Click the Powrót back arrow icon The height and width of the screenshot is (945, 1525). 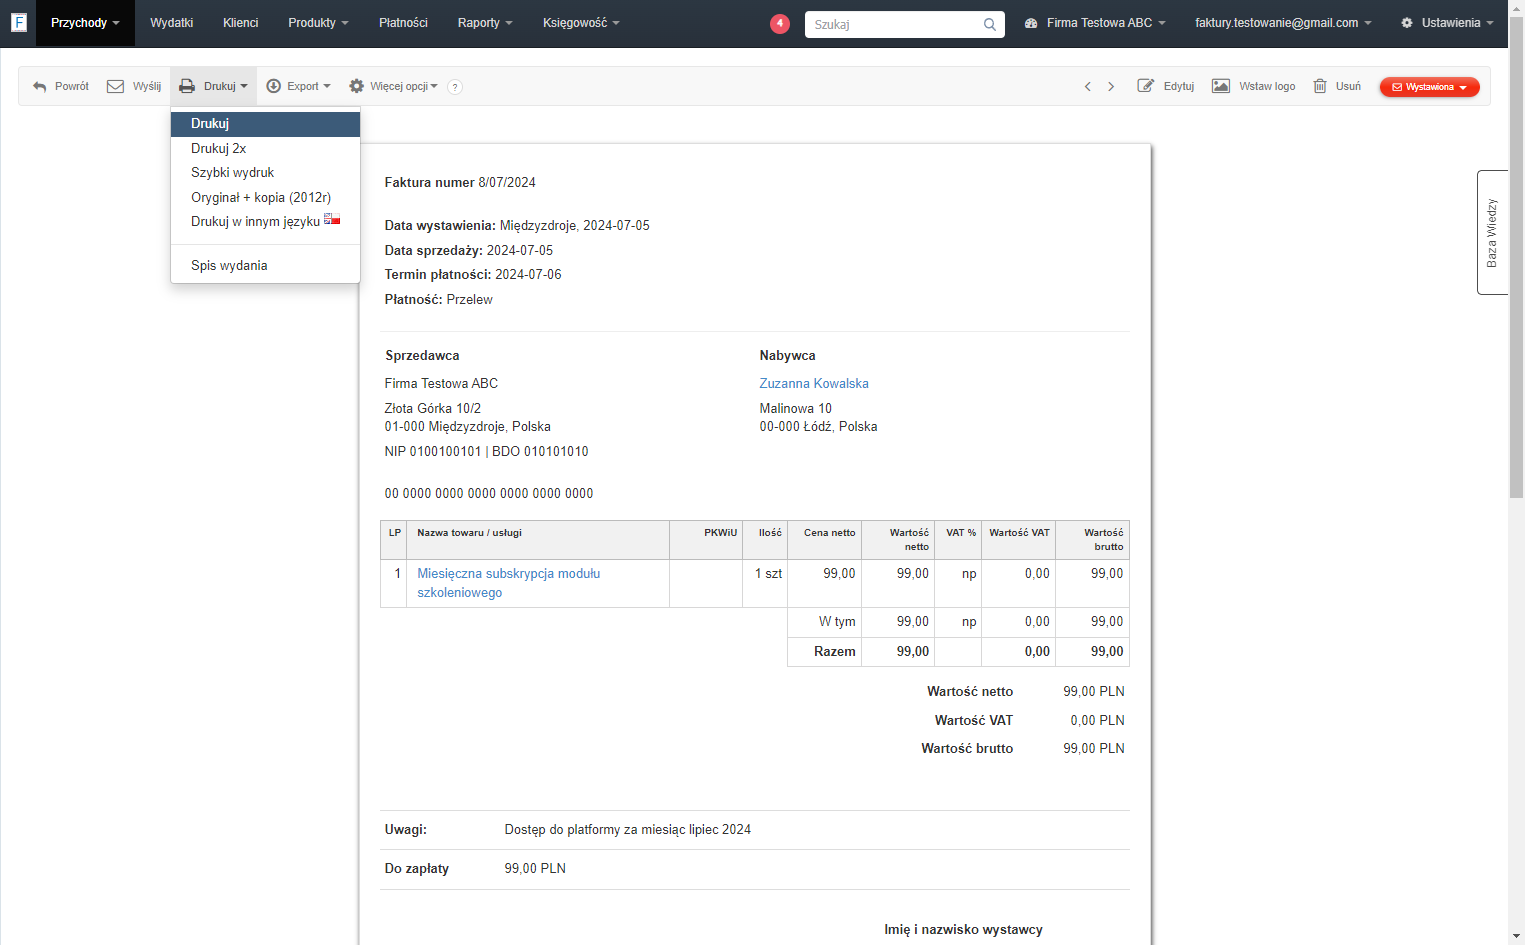tap(40, 87)
